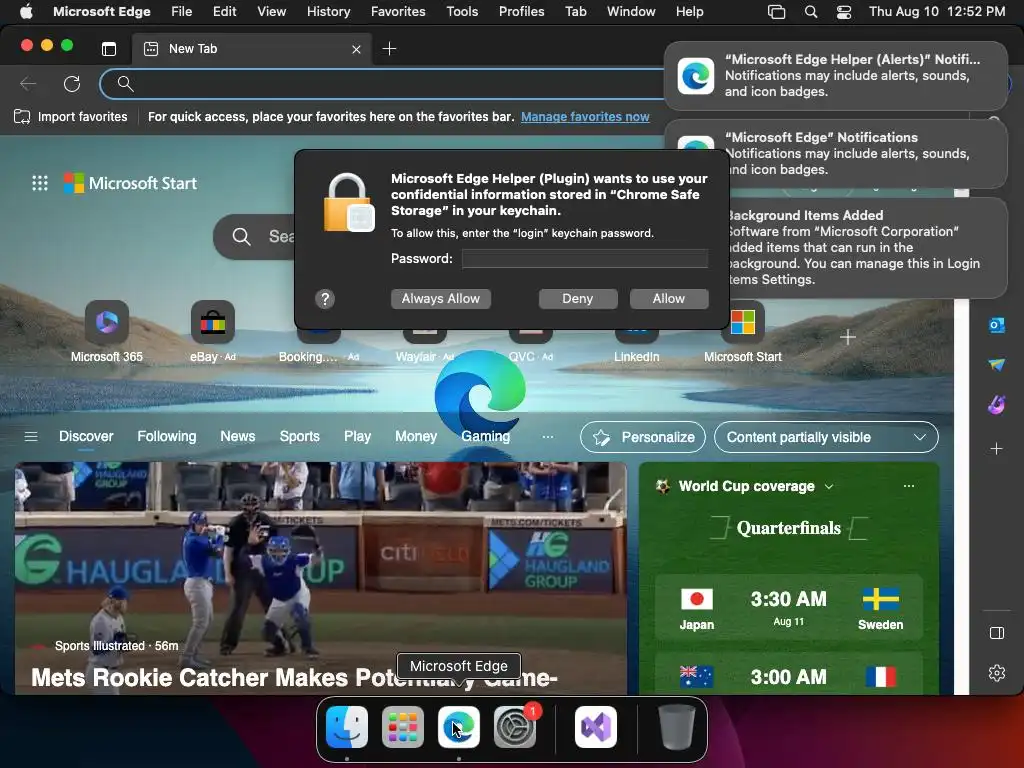Open Launchpad from the Dock
1024x768 pixels.
tap(403, 727)
